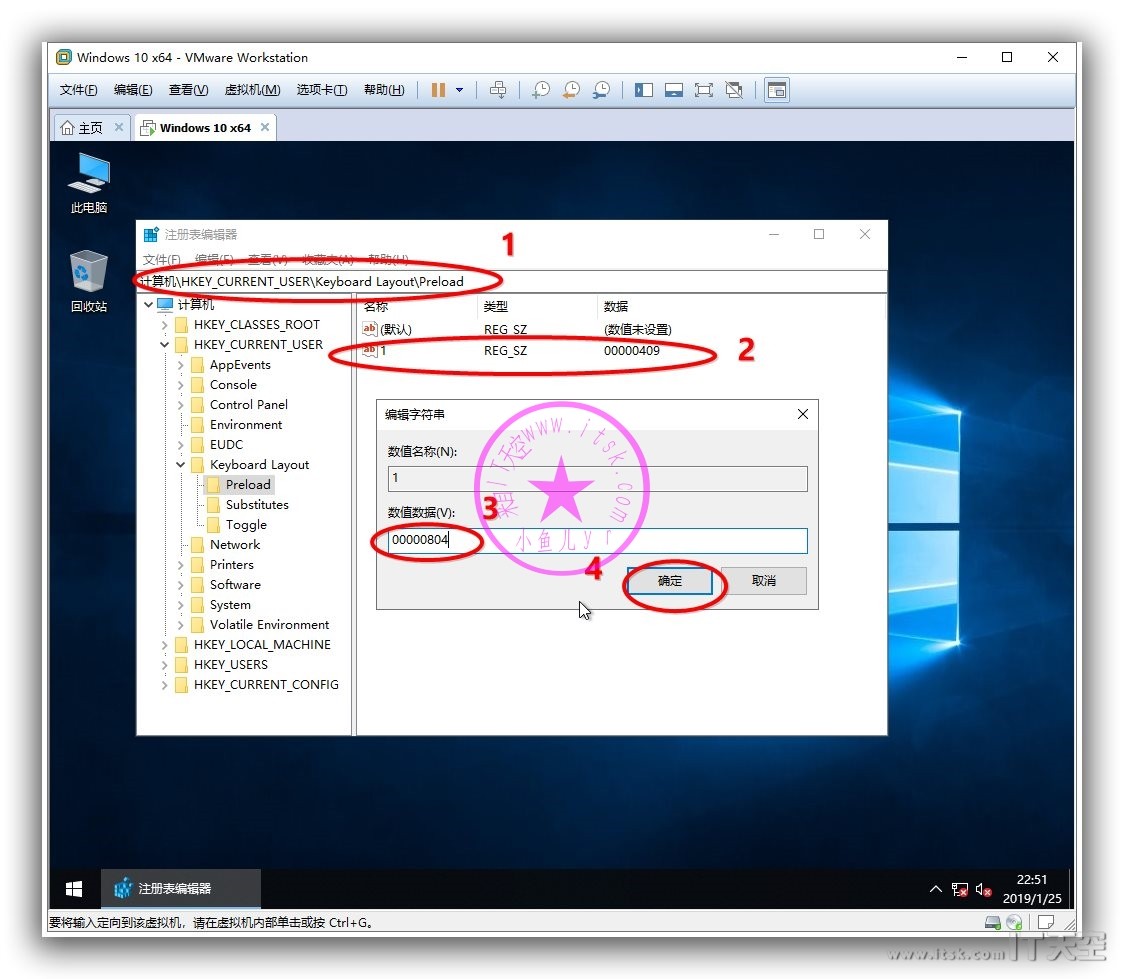Click the network tray icon

tap(959, 890)
